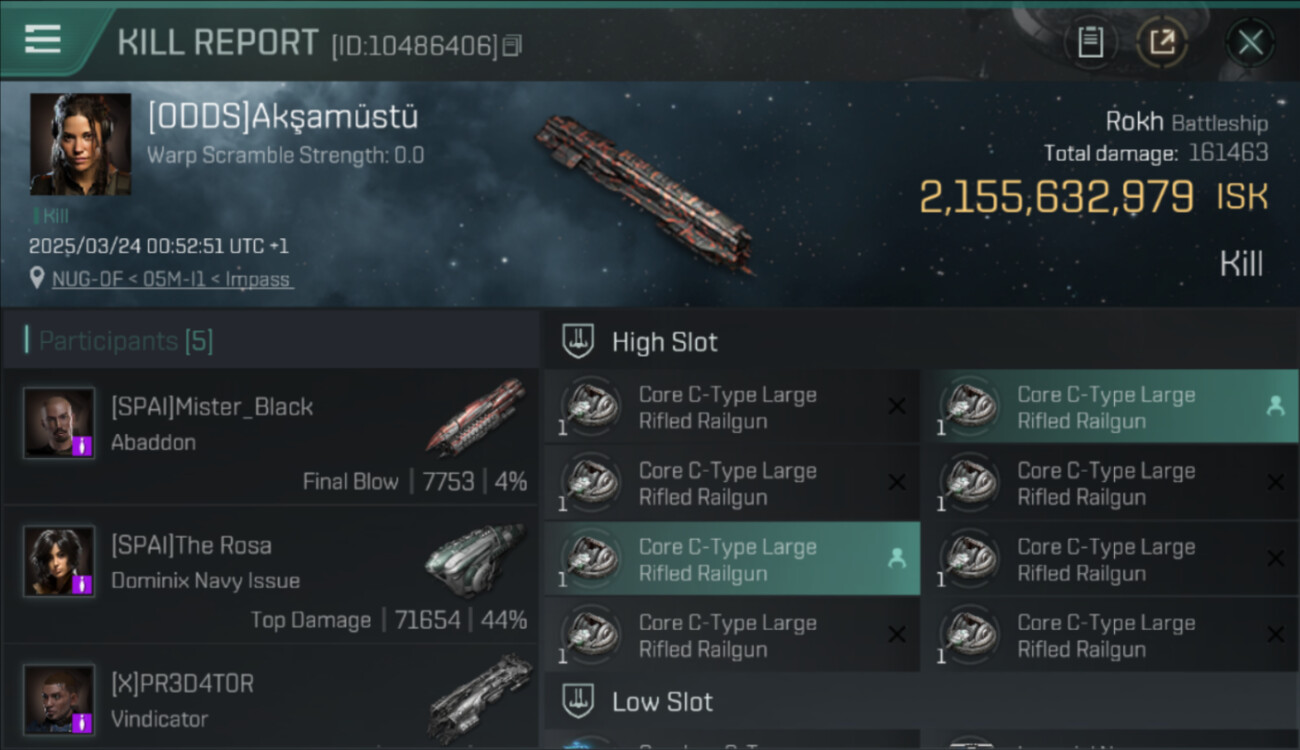Click the highlighted railgun's person icon, left column
Image resolution: width=1300 pixels, height=750 pixels.
(x=896, y=559)
